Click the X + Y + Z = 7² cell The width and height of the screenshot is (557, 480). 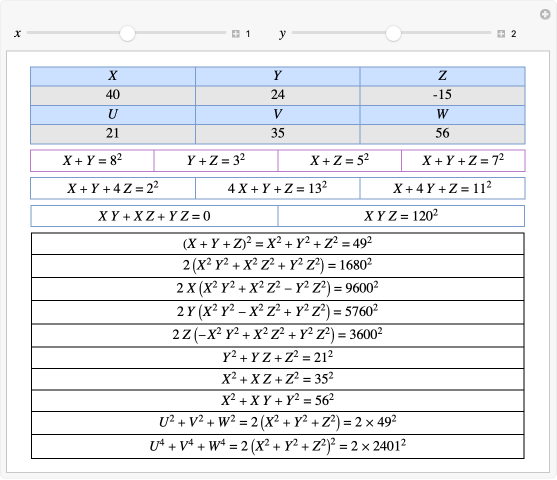point(463,161)
